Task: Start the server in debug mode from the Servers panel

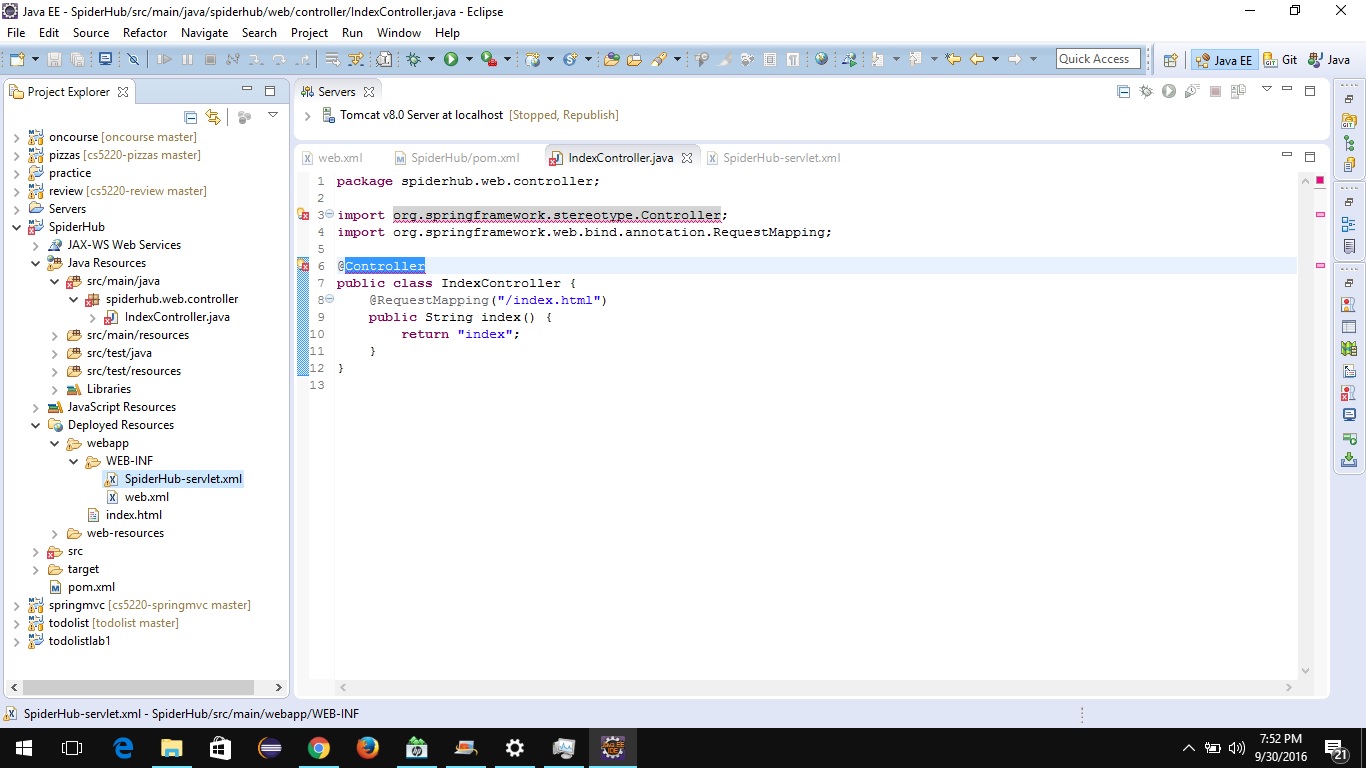Action: coord(1146,92)
